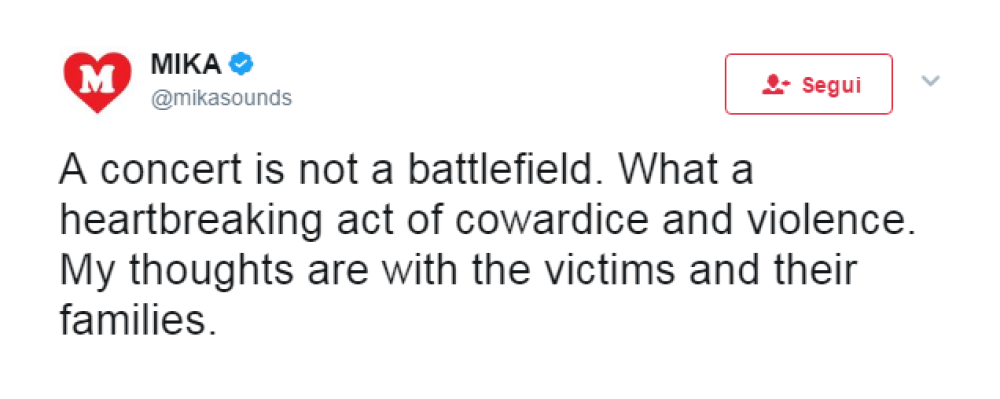Screen dimensions: 1000x399
Task: Open MIKA's red heart profile avatar
Action: click(98, 82)
